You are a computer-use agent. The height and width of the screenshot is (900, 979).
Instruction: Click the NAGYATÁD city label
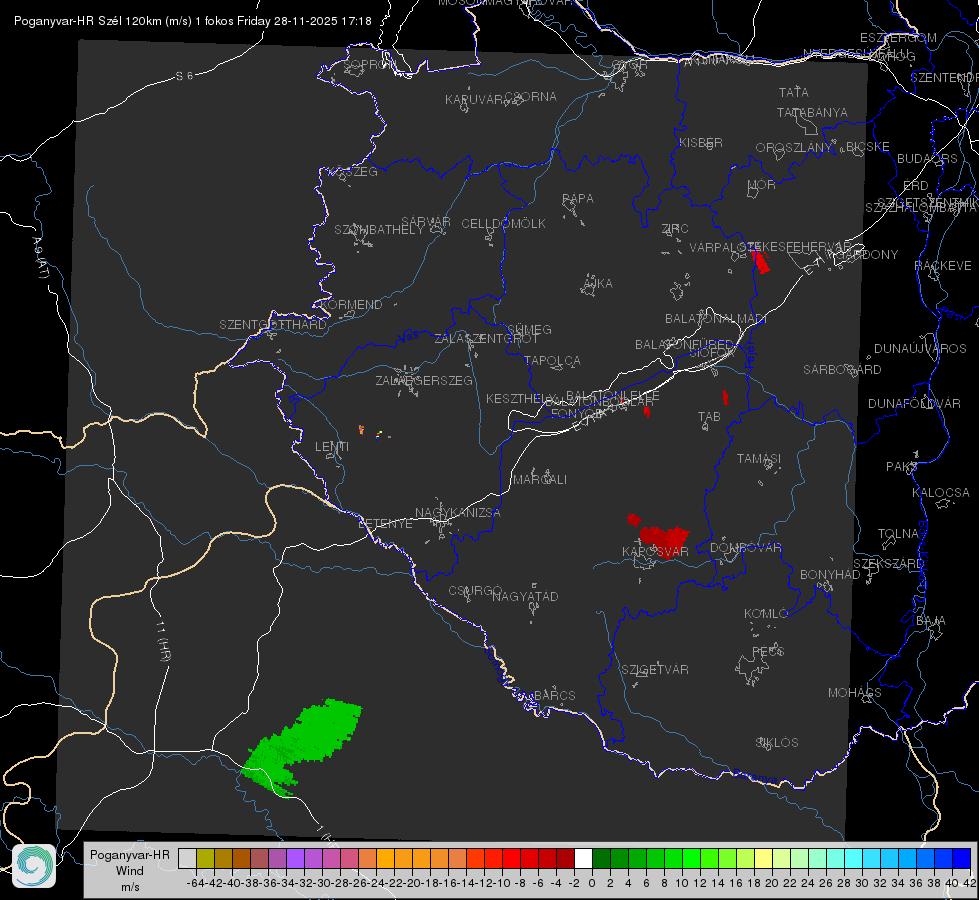pyautogui.click(x=525, y=596)
